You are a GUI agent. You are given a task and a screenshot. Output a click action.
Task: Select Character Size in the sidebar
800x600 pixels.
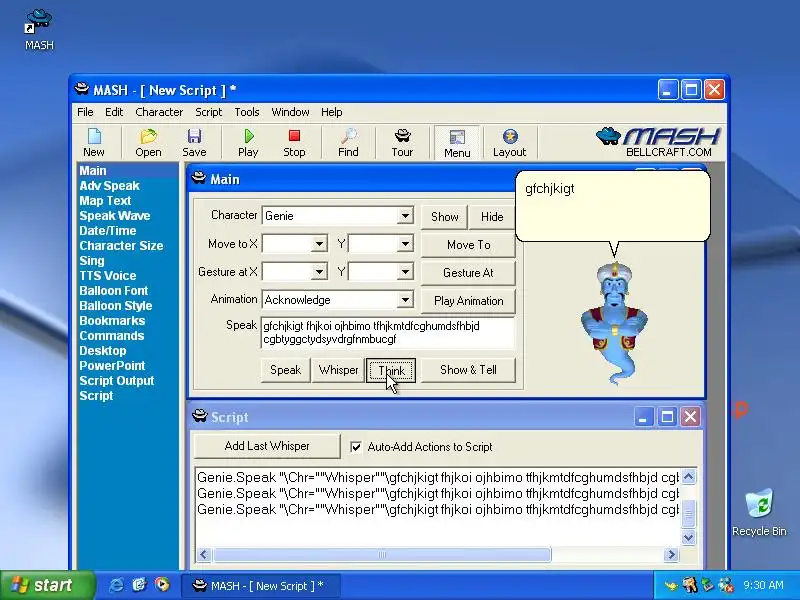(121, 245)
